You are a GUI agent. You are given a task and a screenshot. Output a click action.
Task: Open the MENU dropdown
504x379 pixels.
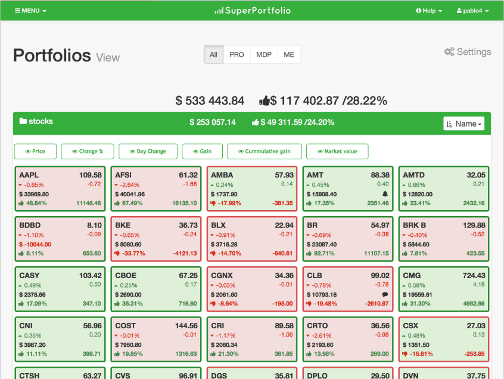[x=30, y=11]
